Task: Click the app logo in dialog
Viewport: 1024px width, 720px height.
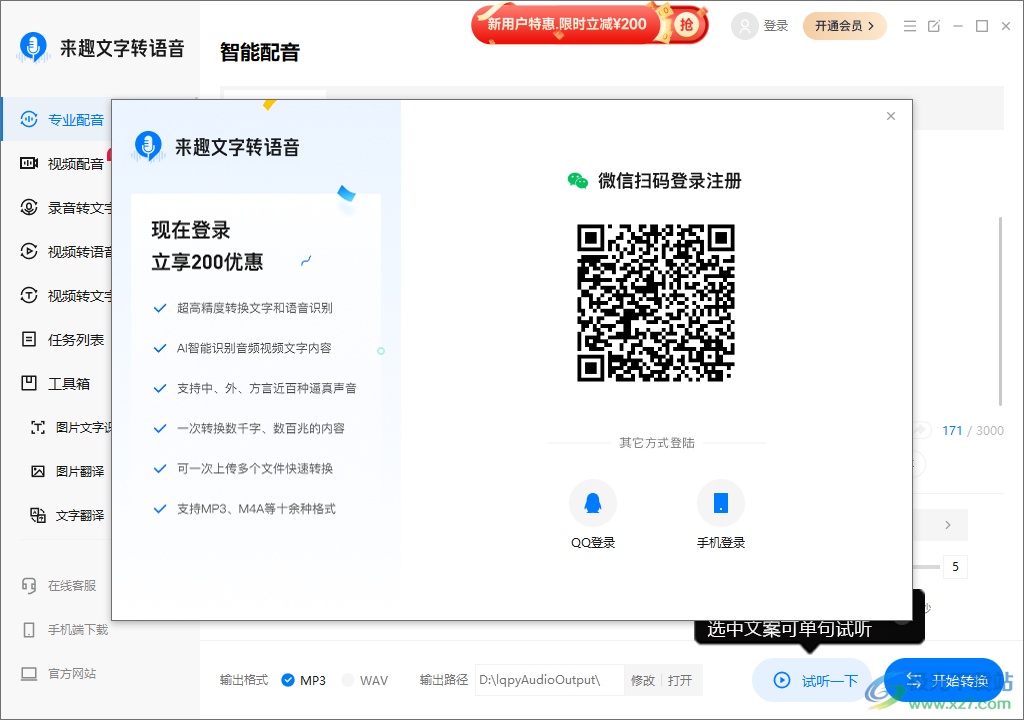Action: tap(148, 146)
